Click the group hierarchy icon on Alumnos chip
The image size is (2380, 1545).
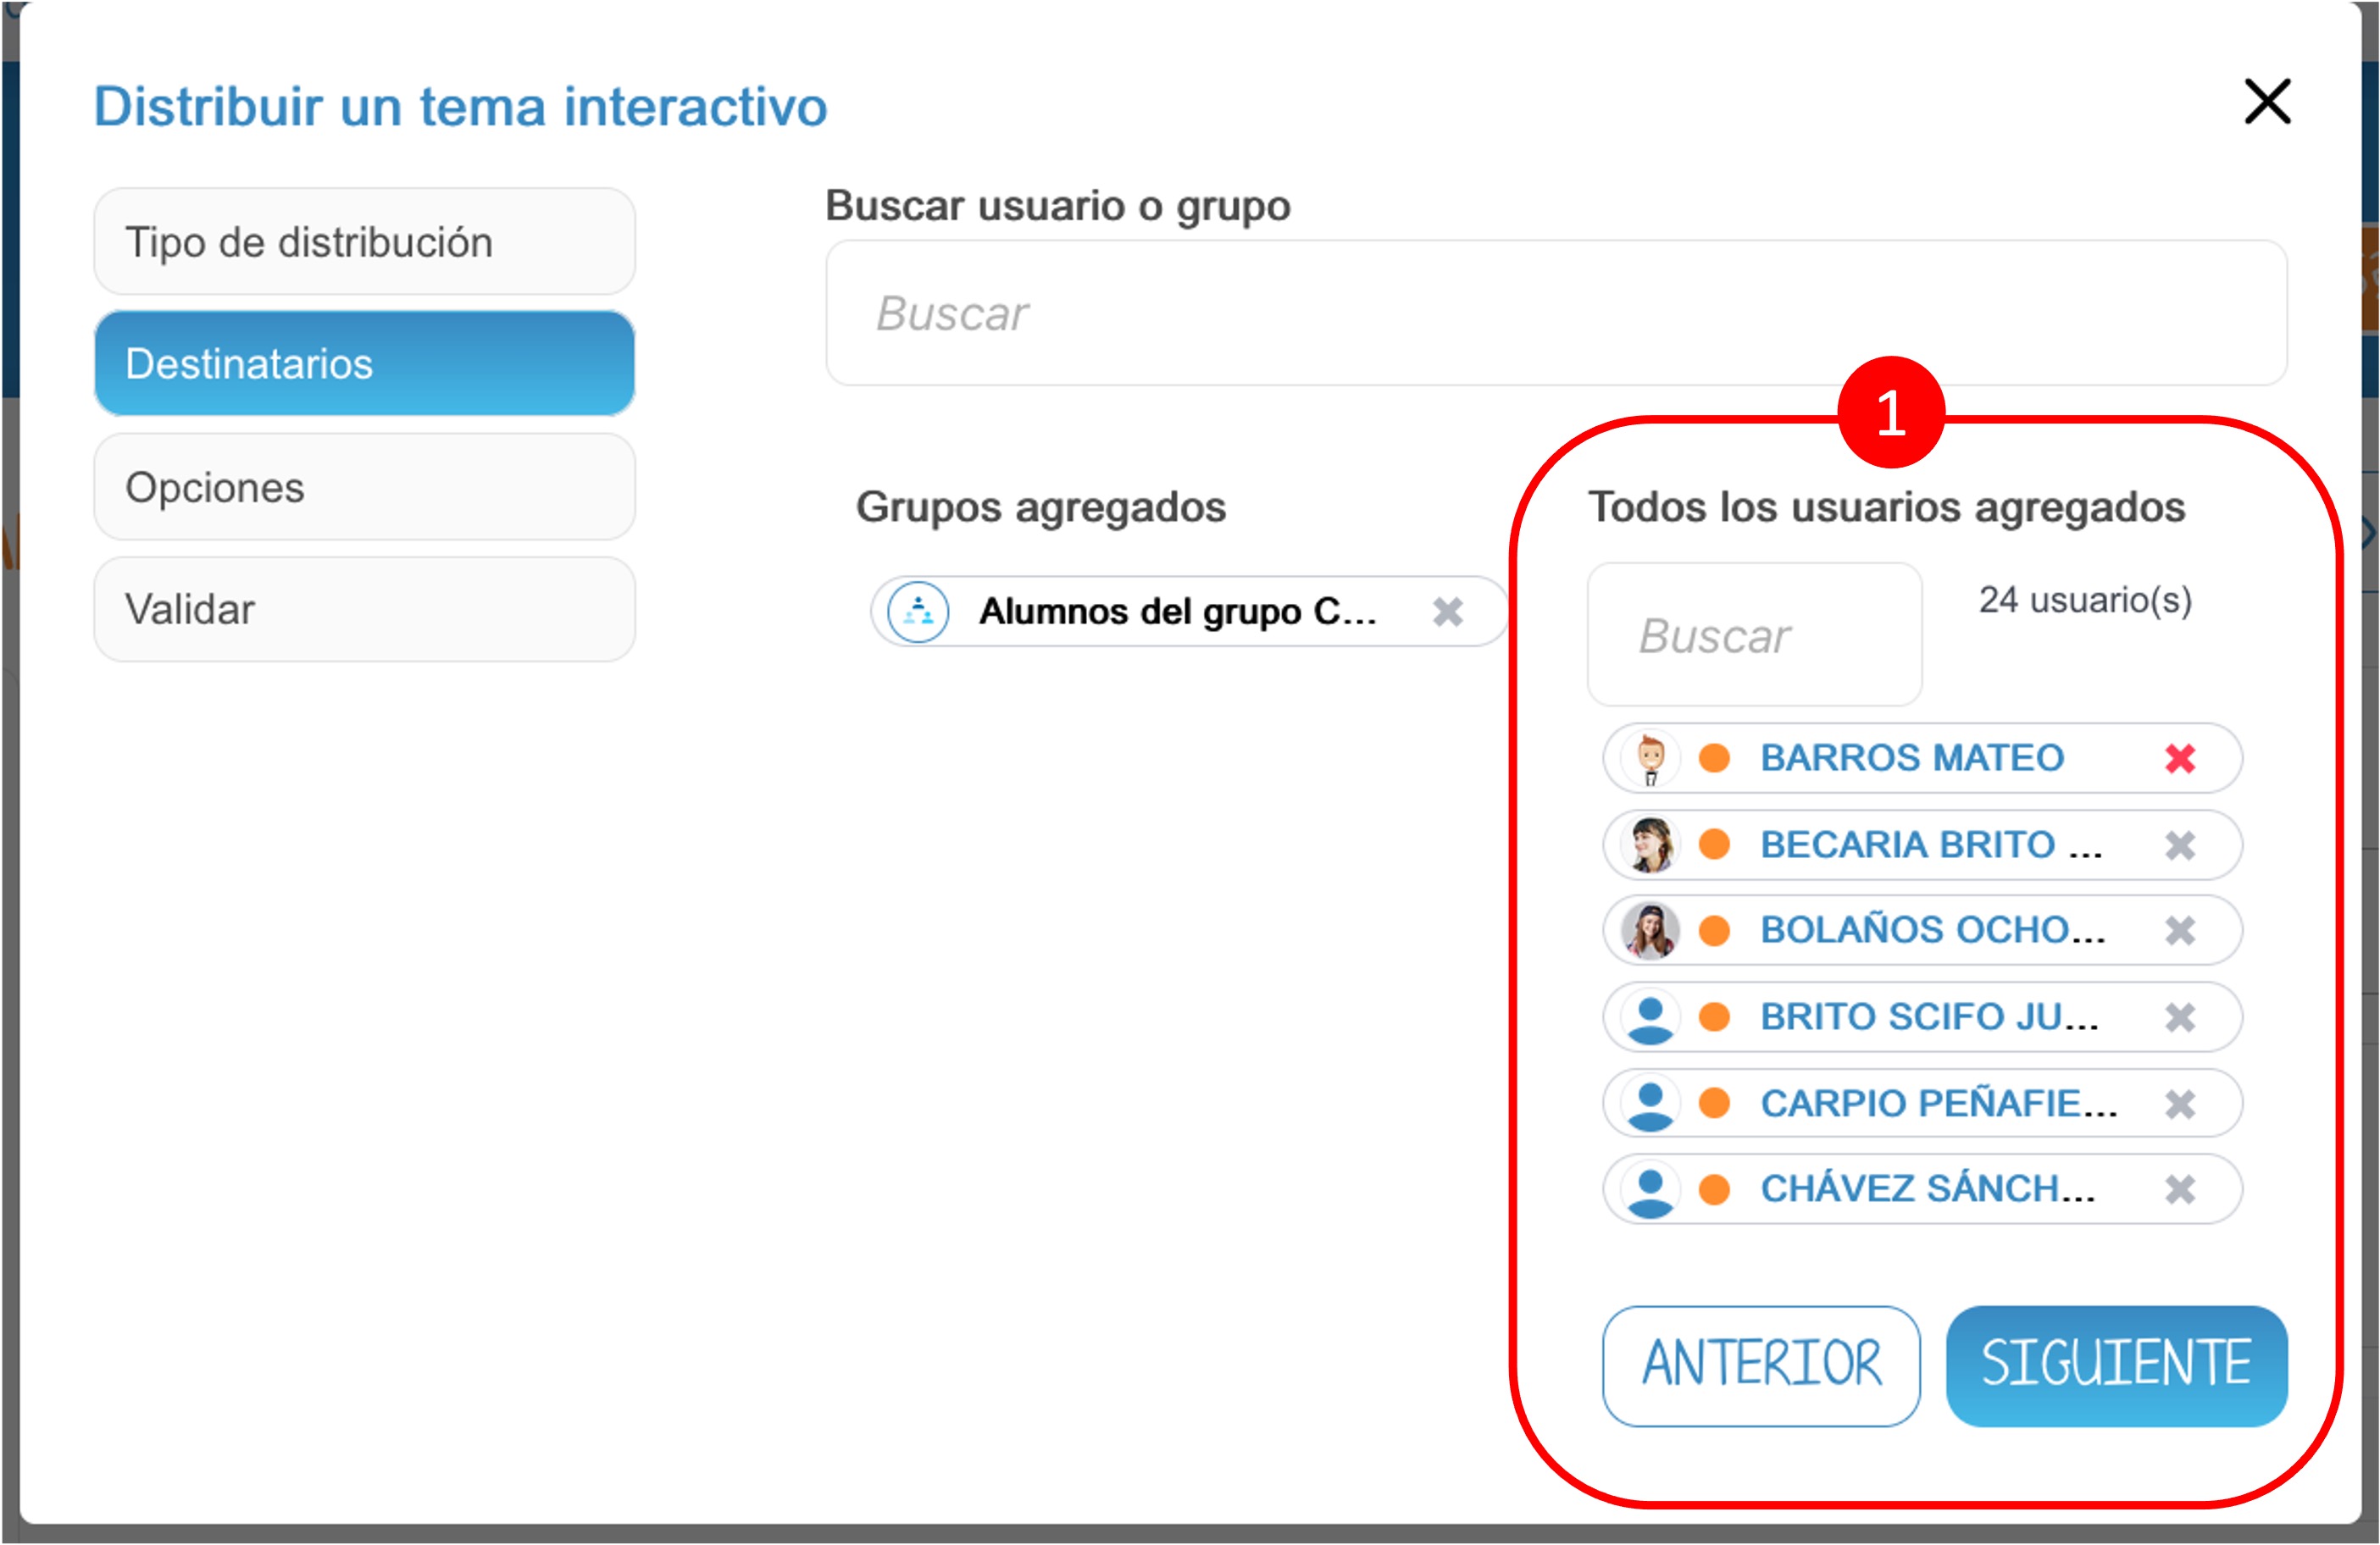[x=917, y=611]
